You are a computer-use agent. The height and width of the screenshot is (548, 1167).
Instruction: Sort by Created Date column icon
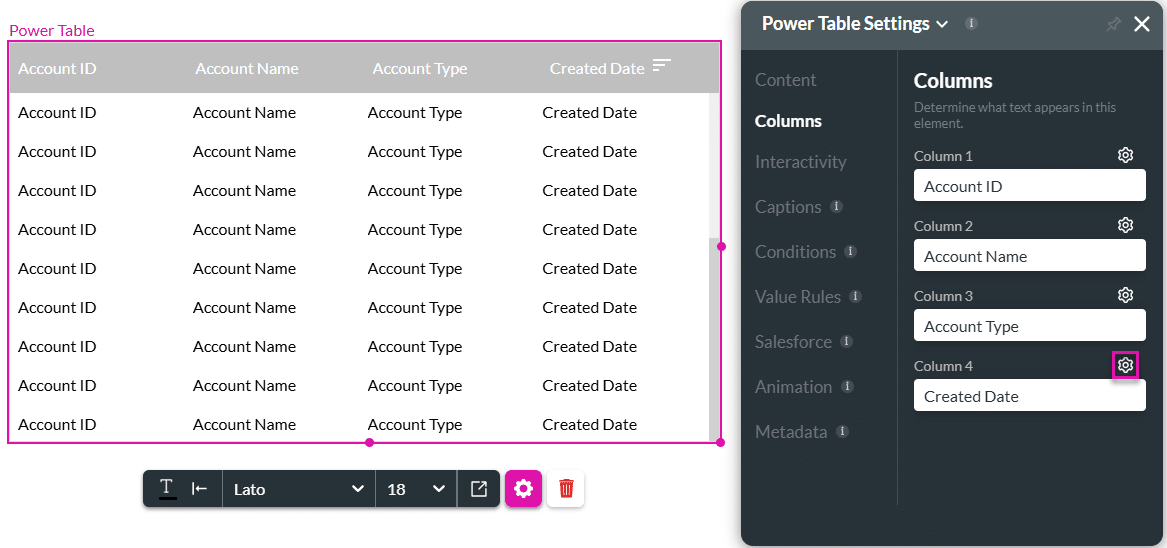tap(661, 66)
